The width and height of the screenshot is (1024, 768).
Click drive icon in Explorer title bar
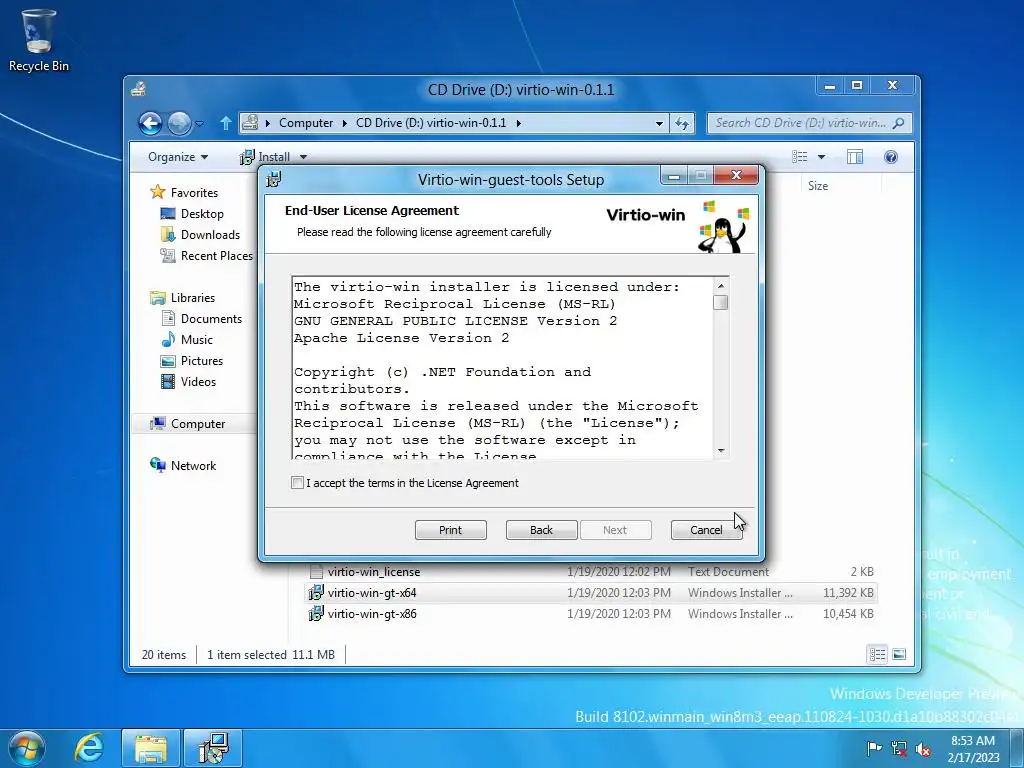point(138,89)
